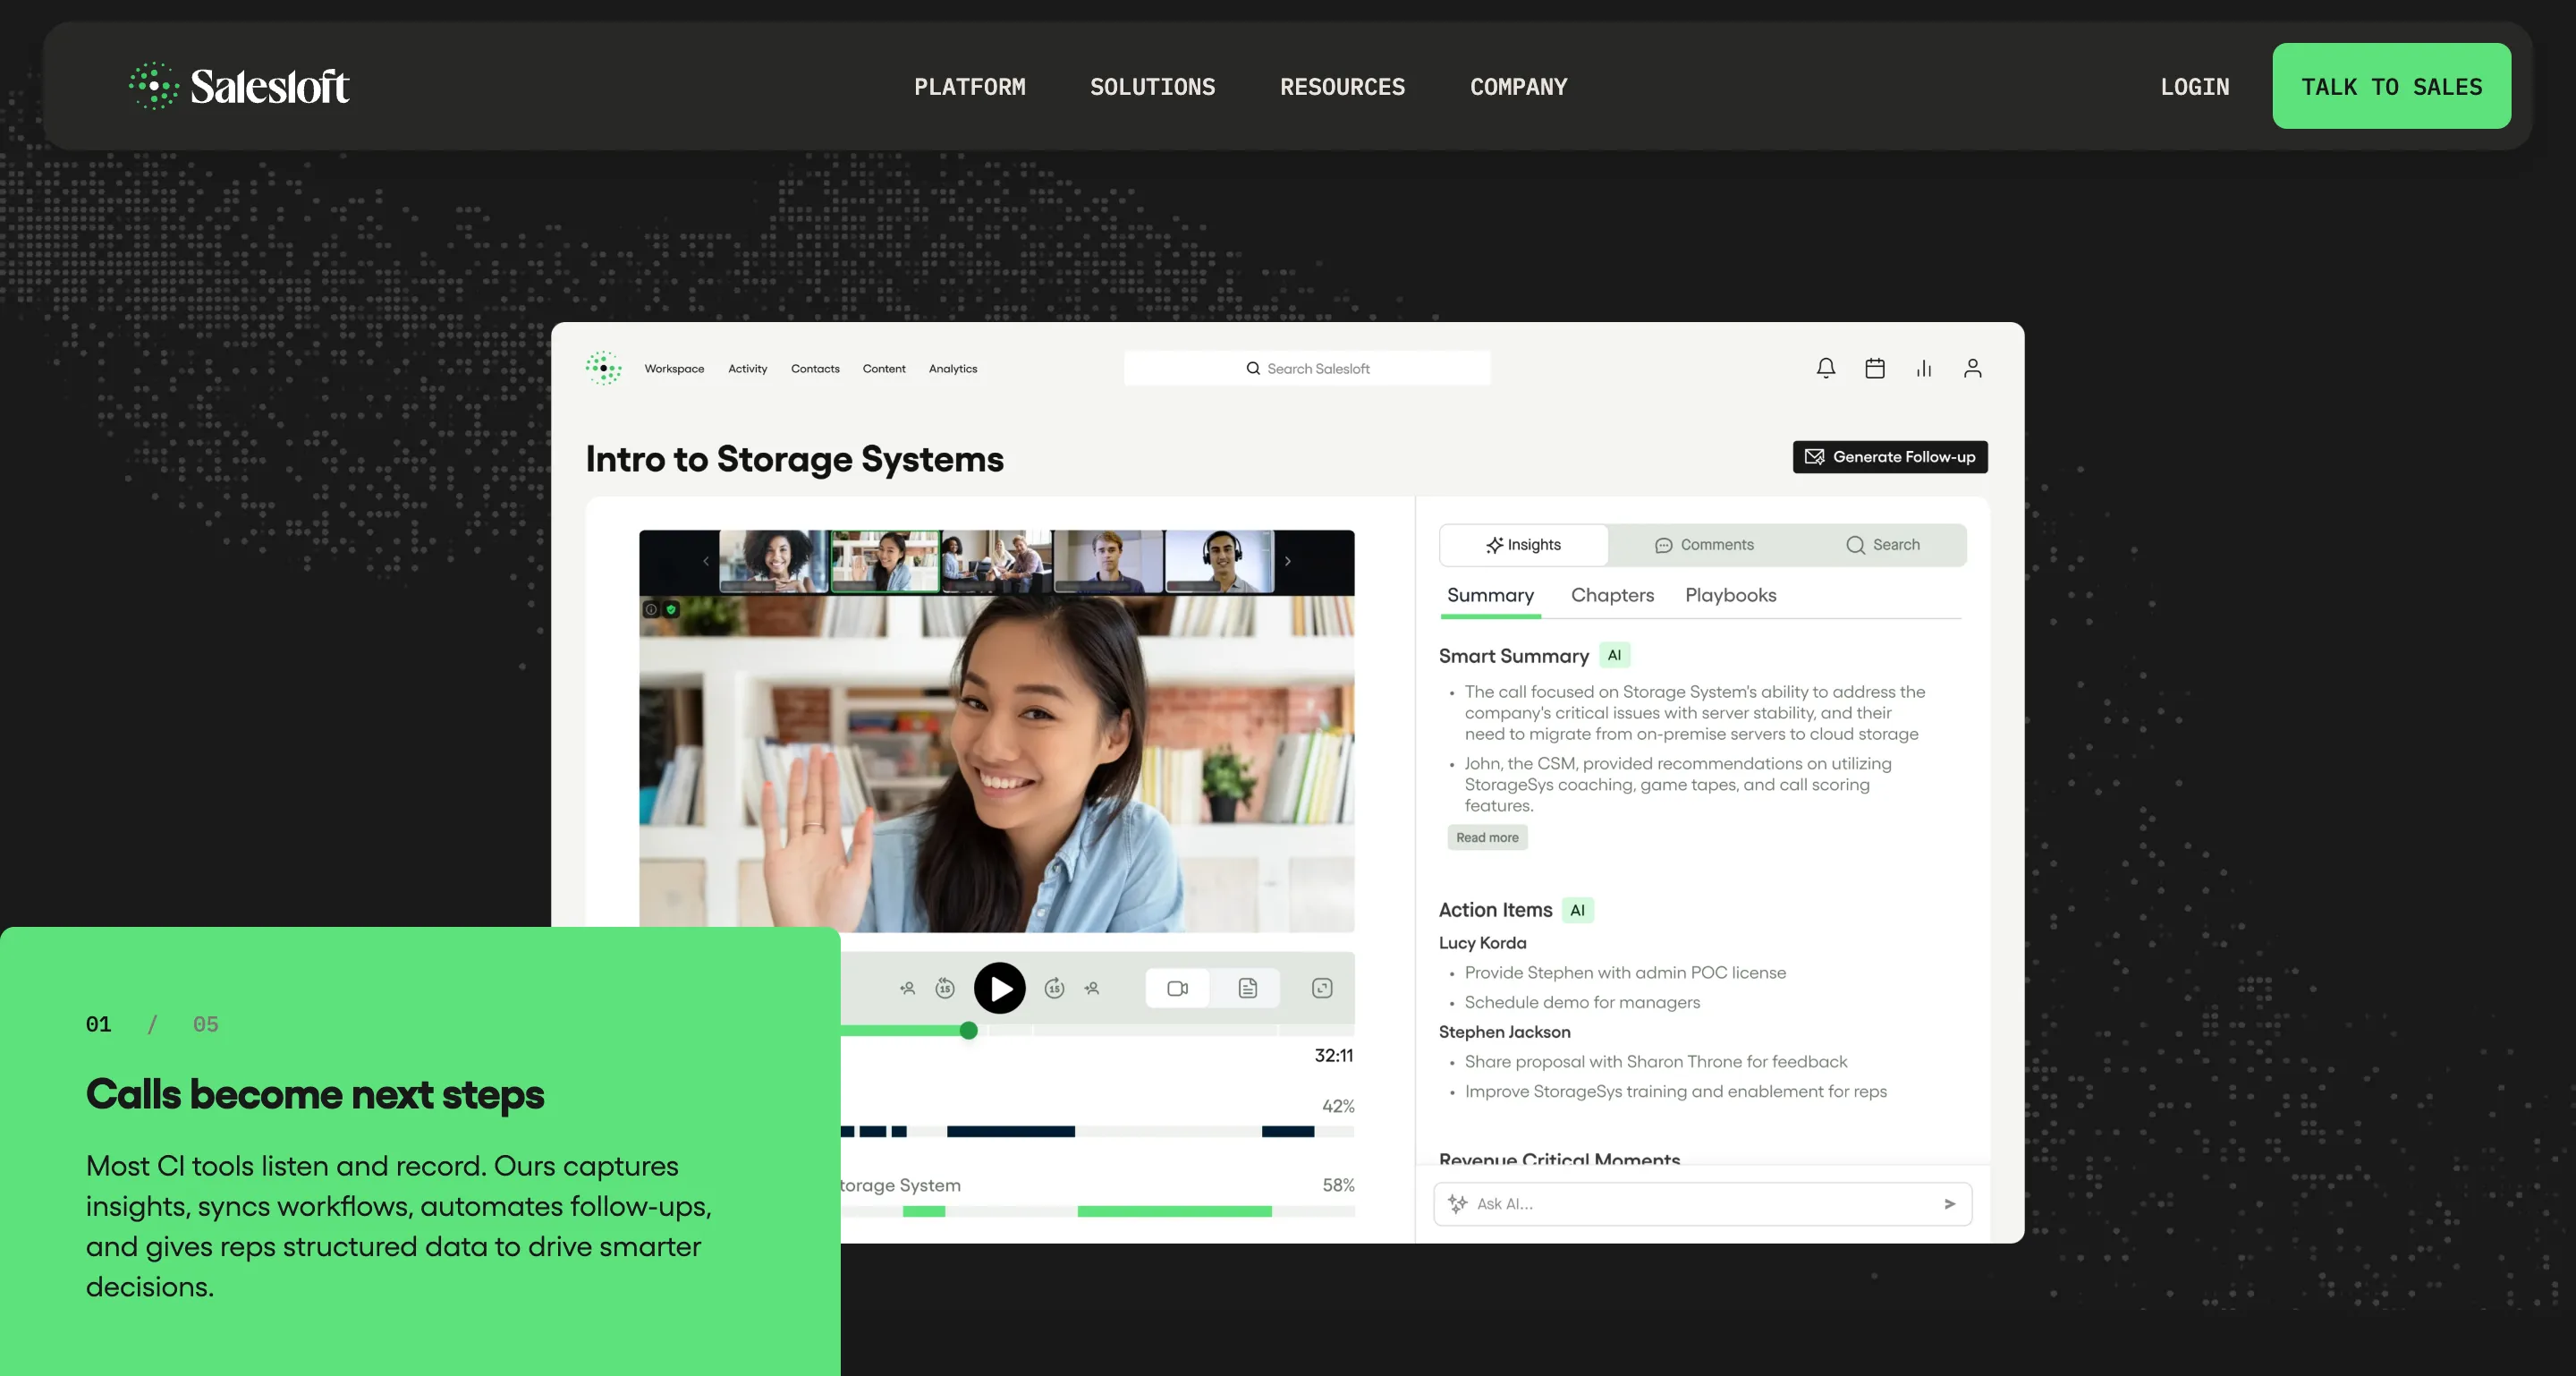
Task: Click the Login link
Action: (x=2194, y=87)
